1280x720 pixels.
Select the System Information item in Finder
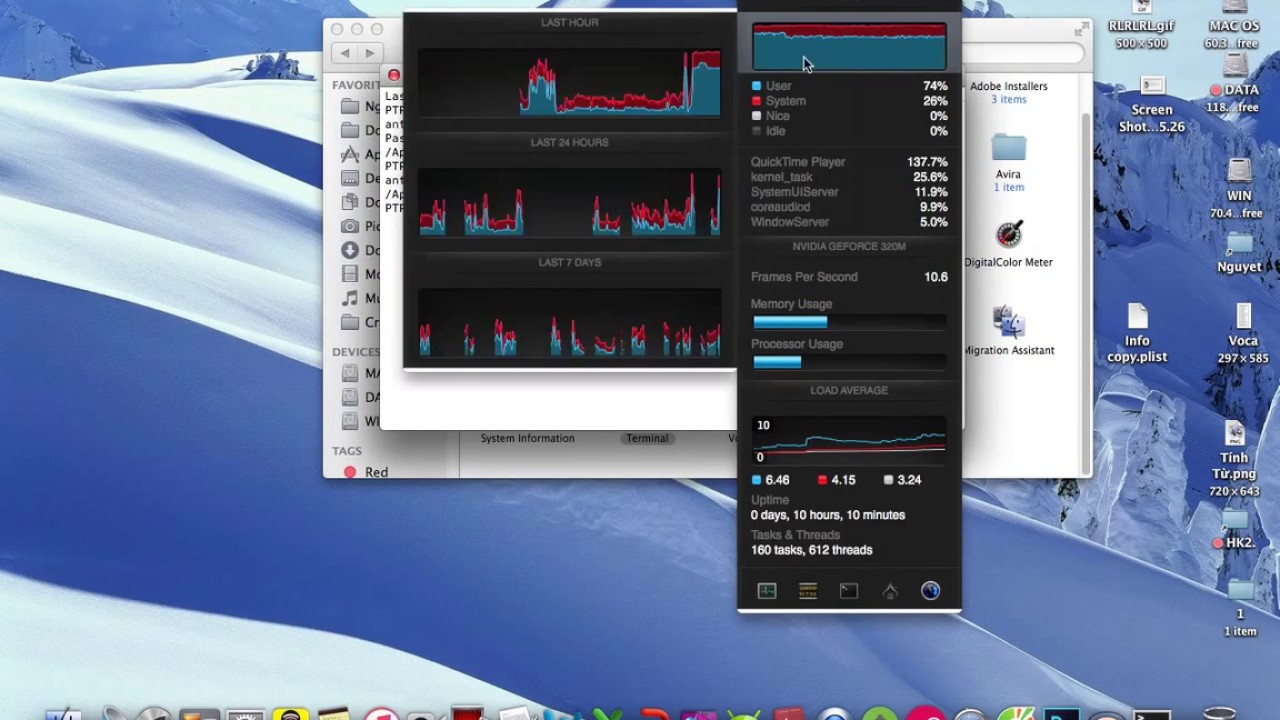coord(527,438)
